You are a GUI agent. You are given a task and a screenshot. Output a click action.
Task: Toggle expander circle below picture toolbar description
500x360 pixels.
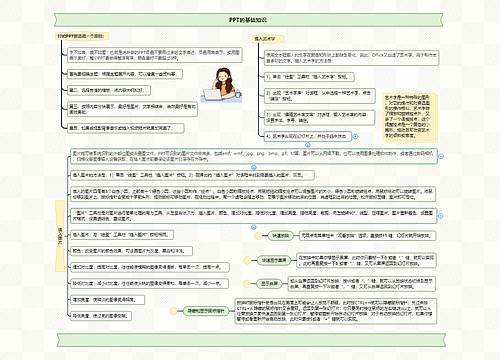[x=253, y=227]
